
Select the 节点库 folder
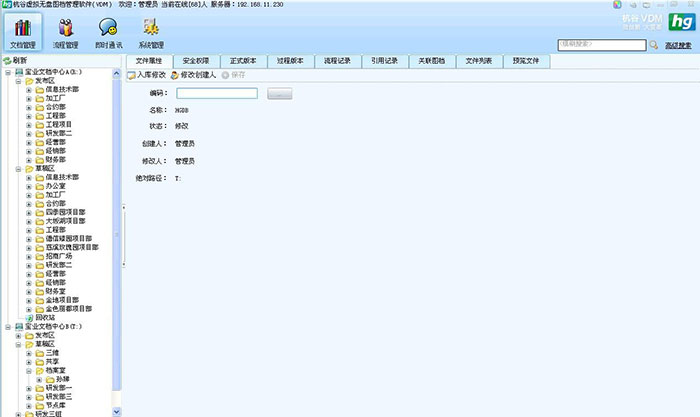pyautogui.click(x=55, y=405)
